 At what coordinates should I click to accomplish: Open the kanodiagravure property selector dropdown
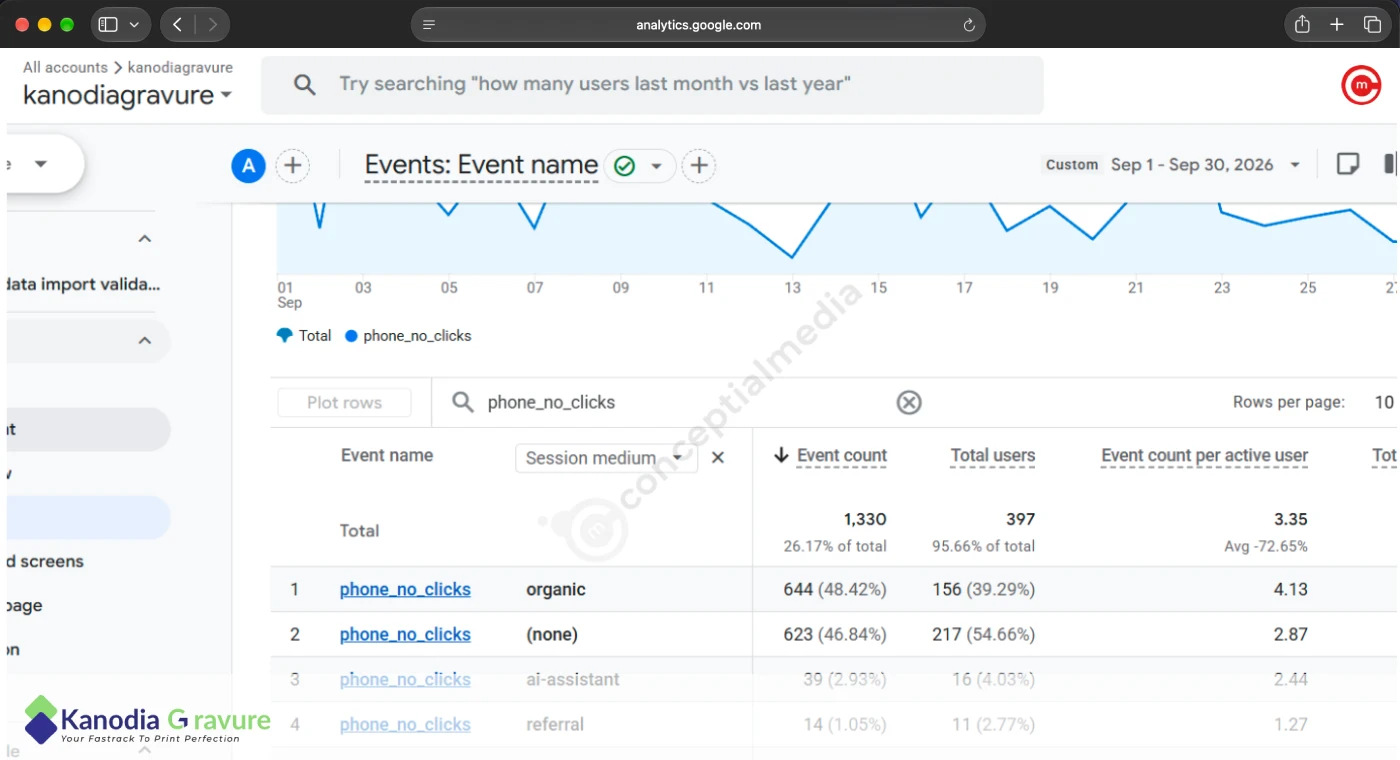coord(127,96)
